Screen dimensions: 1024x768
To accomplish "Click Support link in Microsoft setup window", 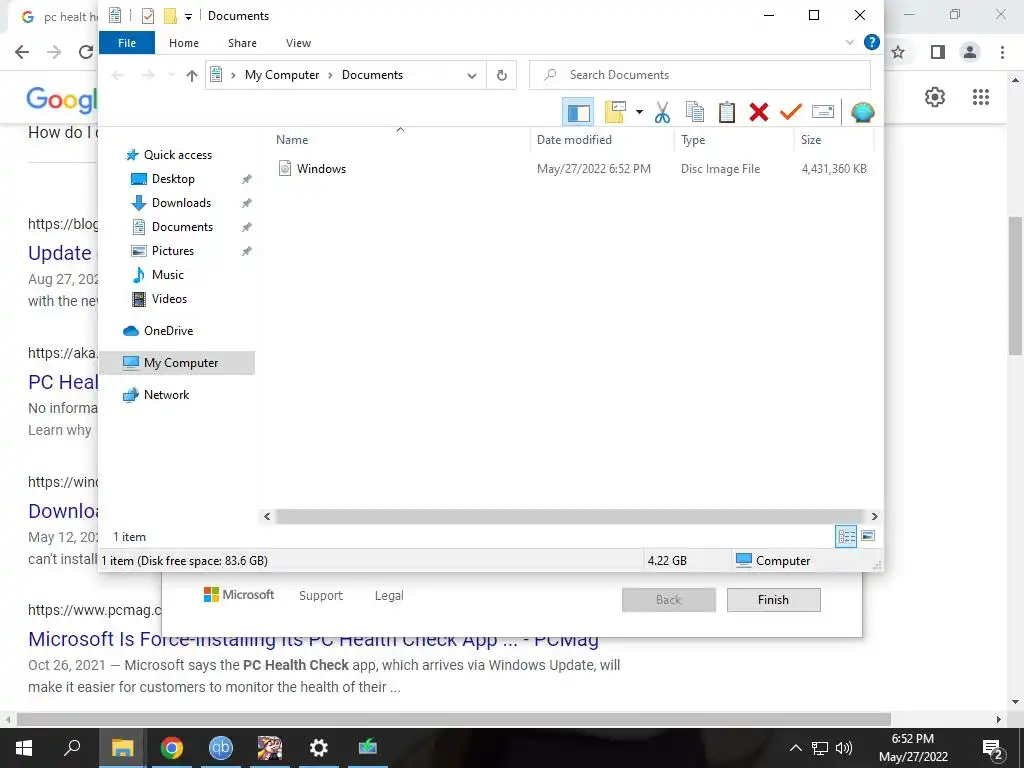I will [321, 596].
